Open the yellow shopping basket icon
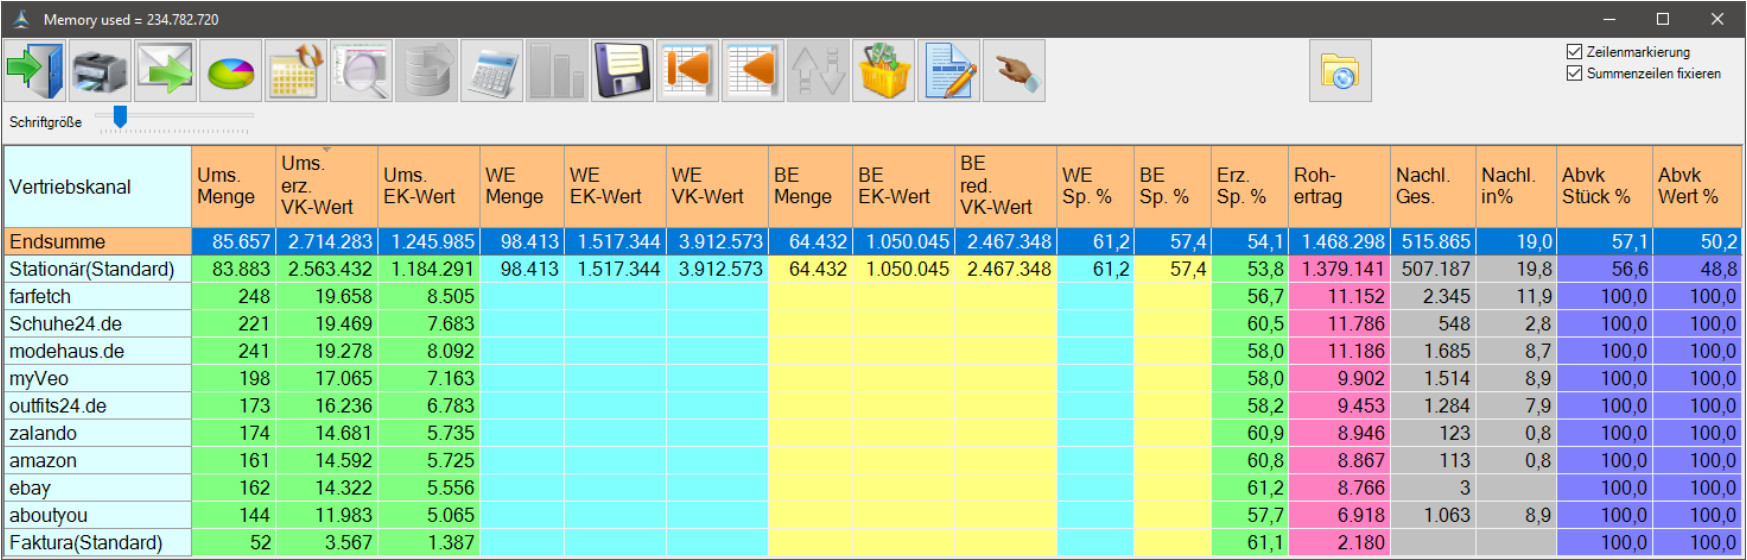Image resolution: width=1747 pixels, height=560 pixels. [x=883, y=71]
